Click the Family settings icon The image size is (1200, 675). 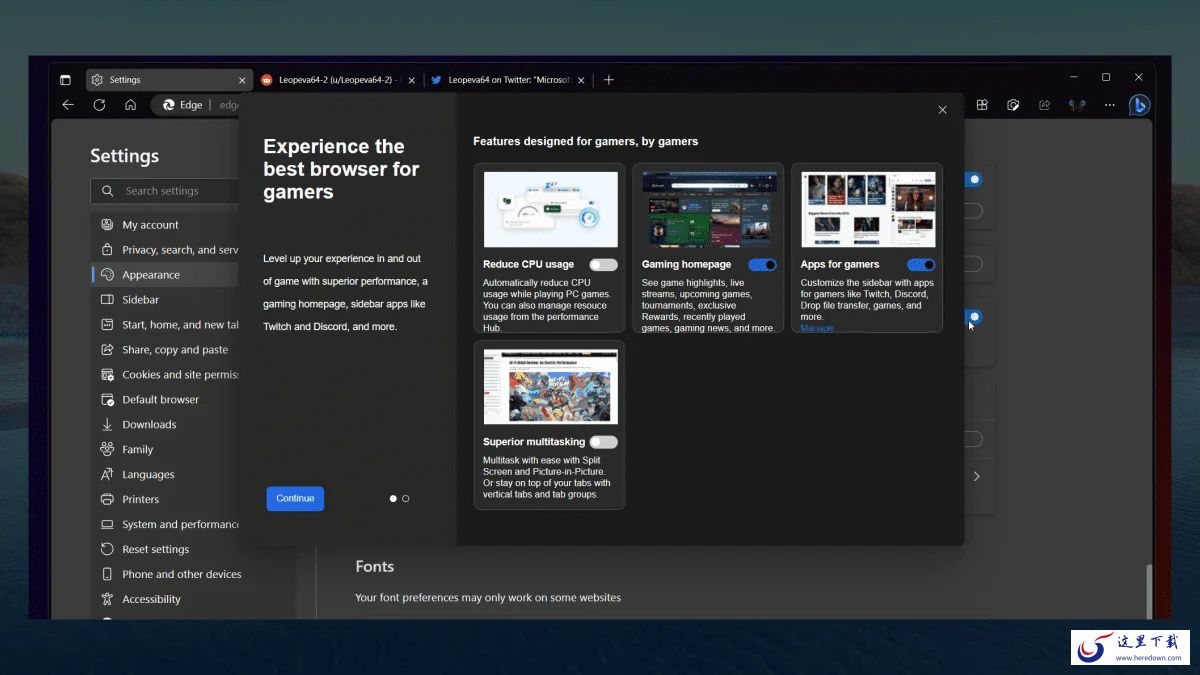[107, 450]
